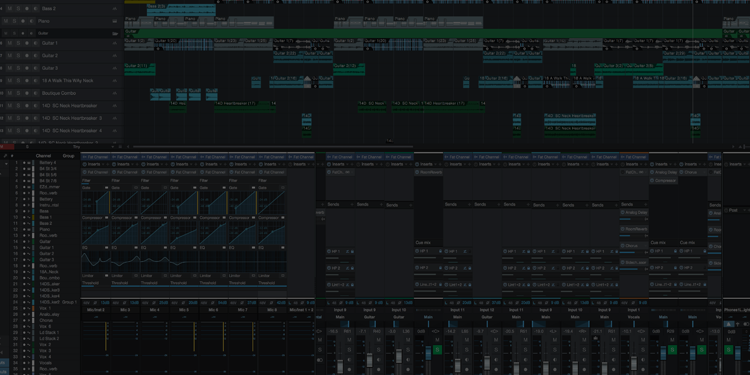The height and width of the screenshot is (375, 750).
Task: Click the Piano track keyboard icon
Action: (115, 21)
